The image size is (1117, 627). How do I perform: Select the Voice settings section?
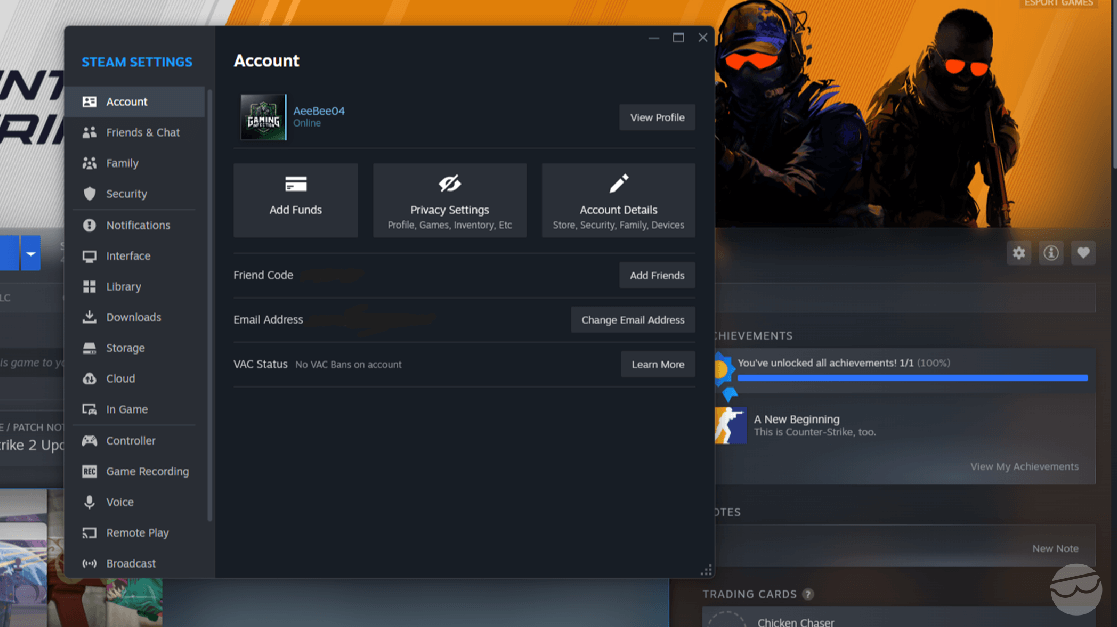point(135,502)
